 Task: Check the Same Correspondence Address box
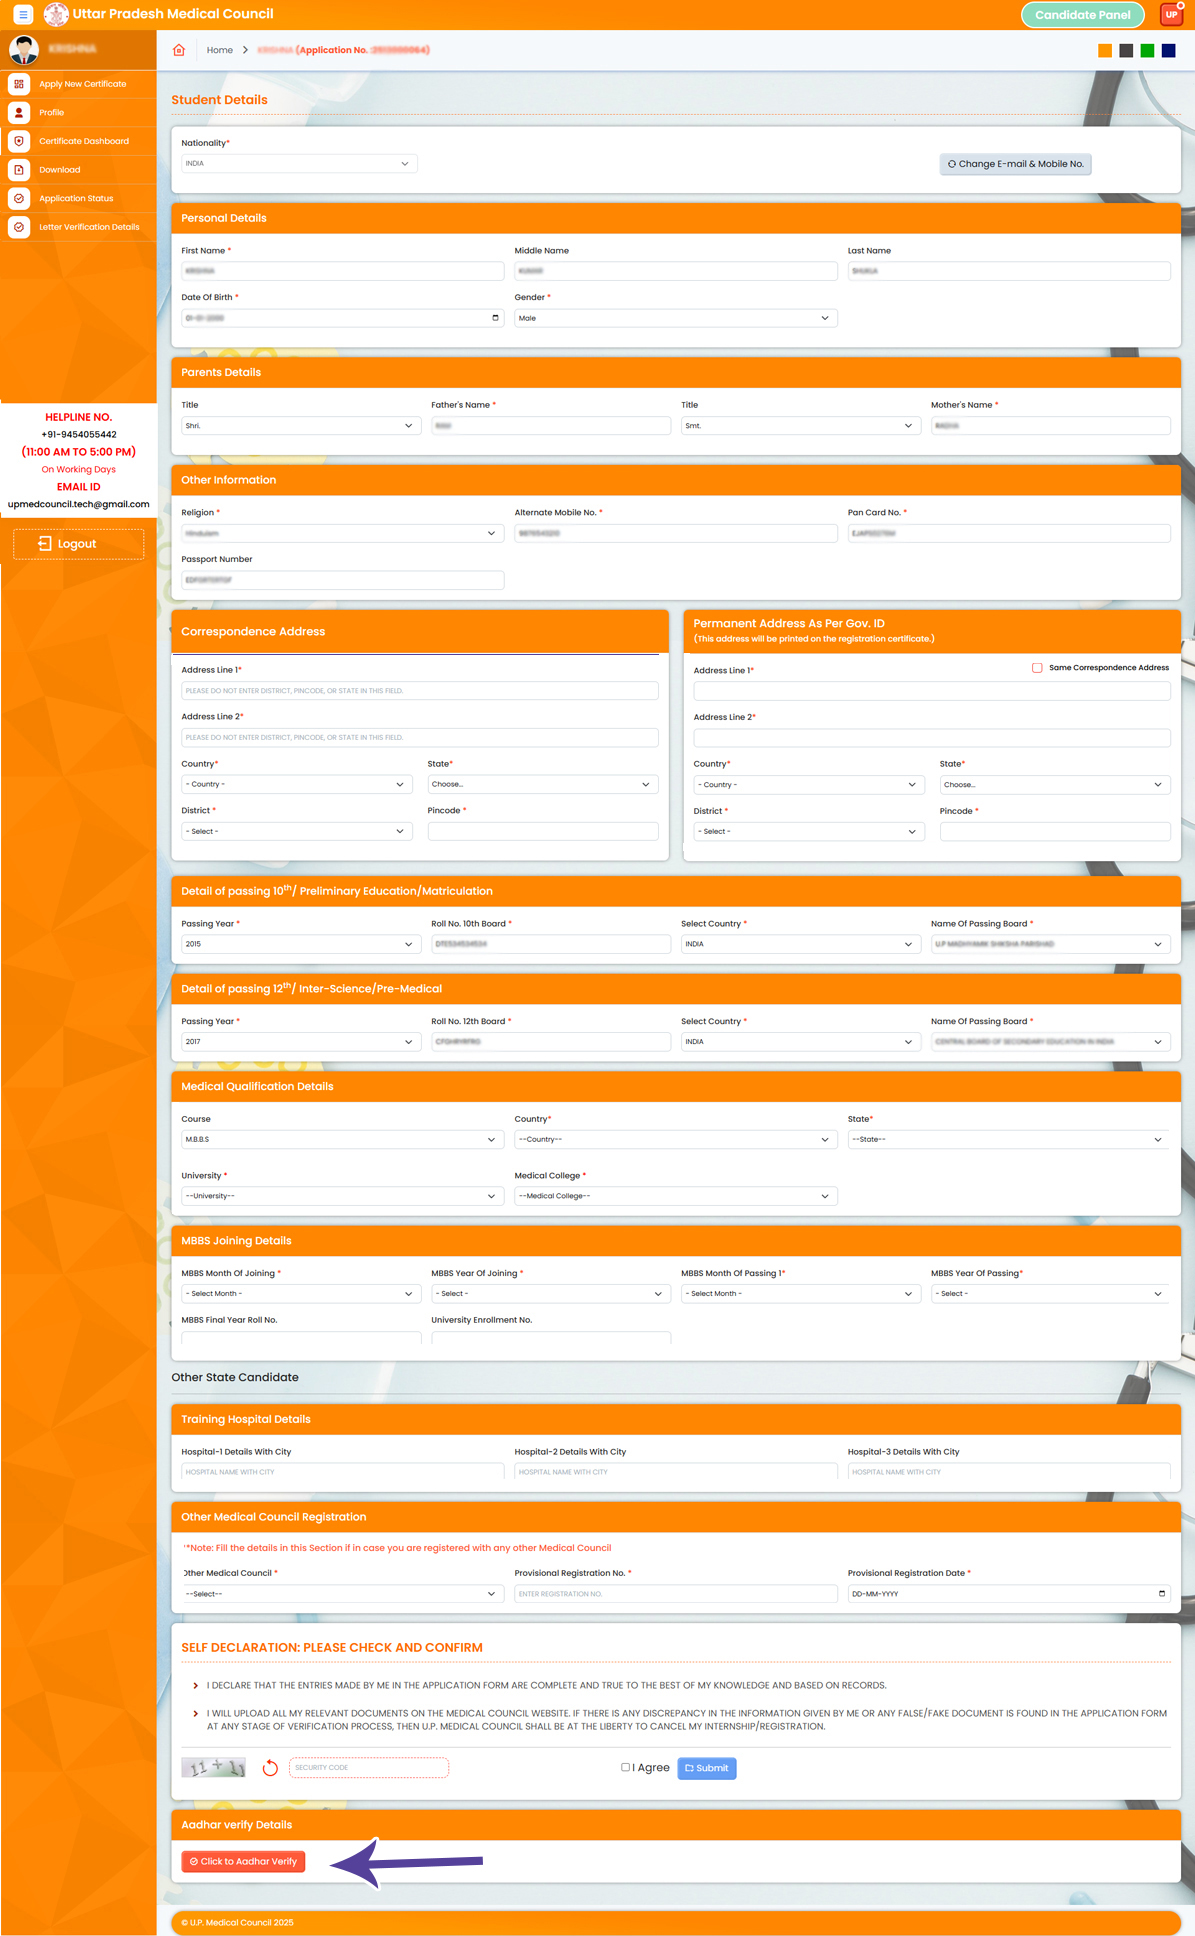pos(1037,668)
